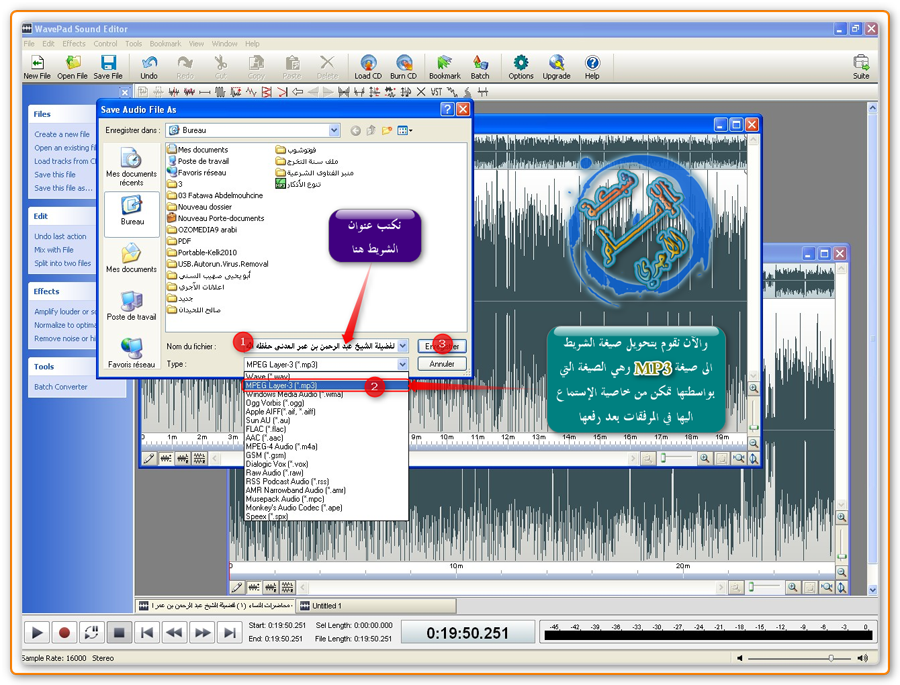Click the Open File toolbar icon
Screen dimensions: 900x685
pos(72,66)
